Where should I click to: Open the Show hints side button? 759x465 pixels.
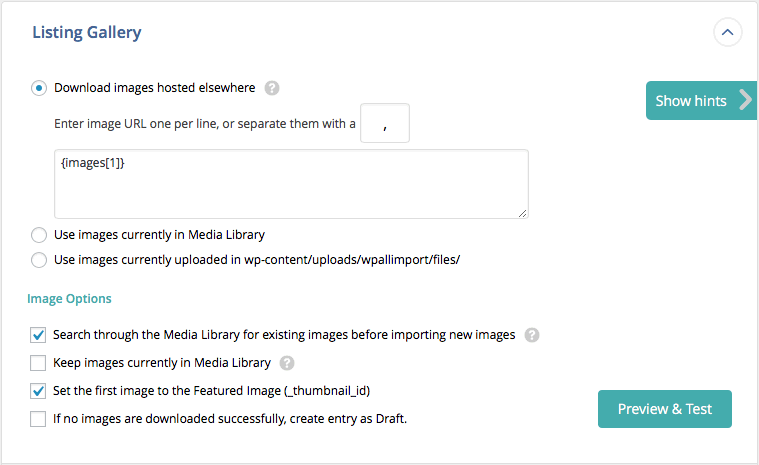click(x=701, y=101)
